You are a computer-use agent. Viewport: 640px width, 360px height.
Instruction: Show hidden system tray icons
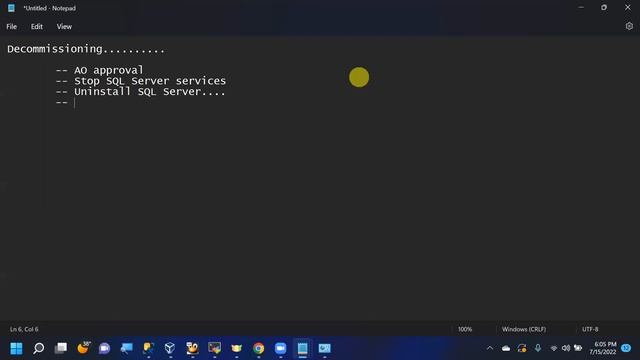tap(490, 348)
